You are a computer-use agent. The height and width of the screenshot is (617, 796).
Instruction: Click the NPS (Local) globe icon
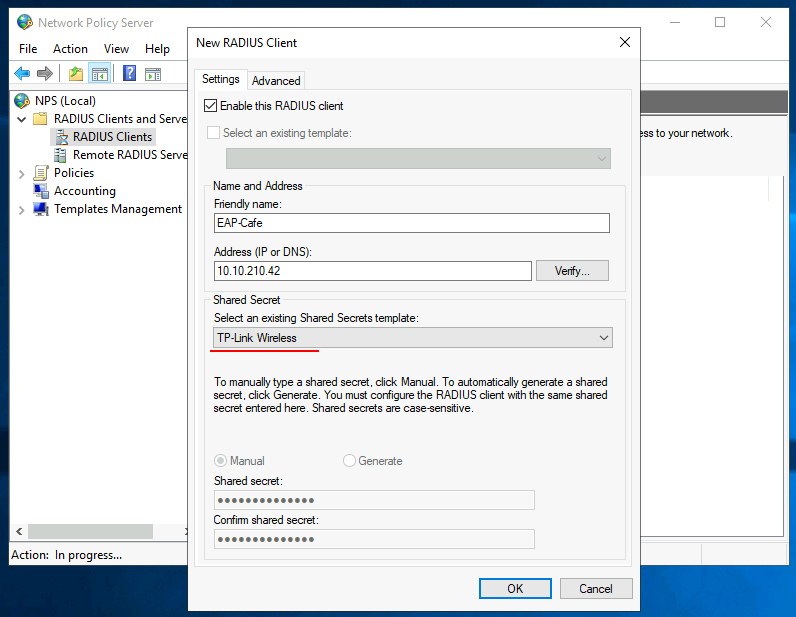tap(22, 101)
